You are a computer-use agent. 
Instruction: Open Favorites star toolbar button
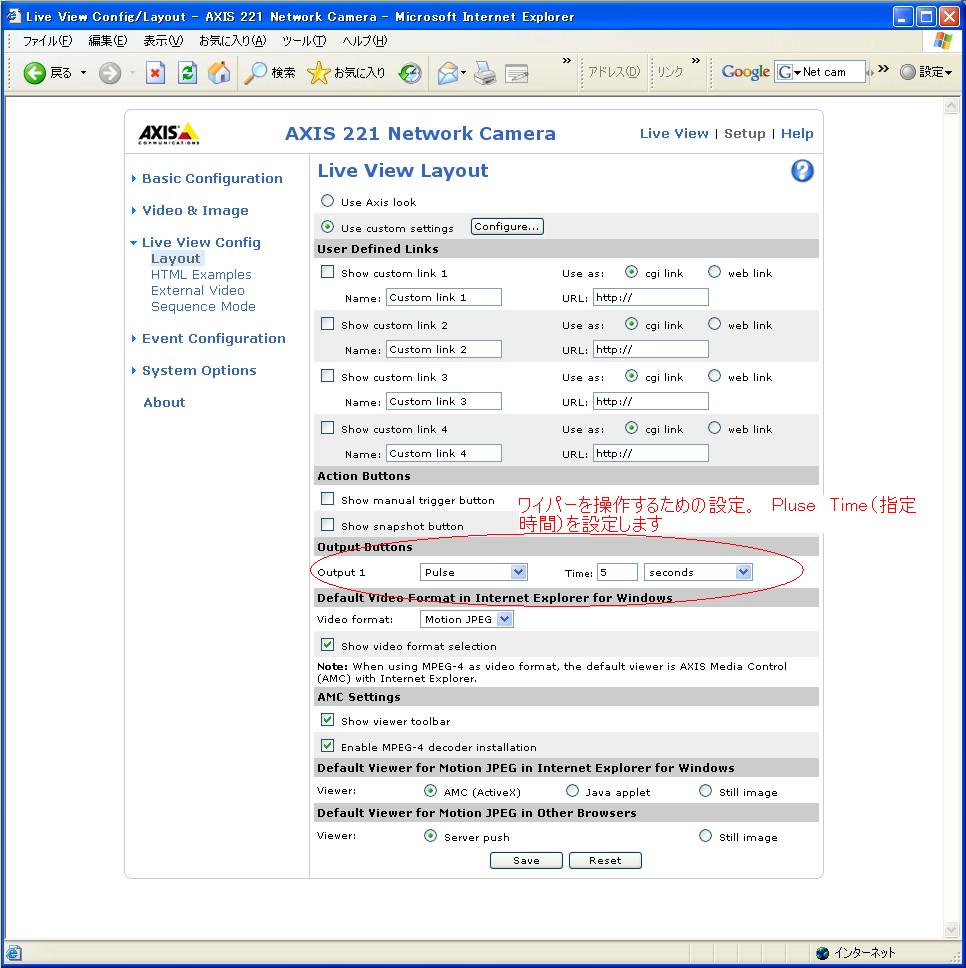point(346,73)
